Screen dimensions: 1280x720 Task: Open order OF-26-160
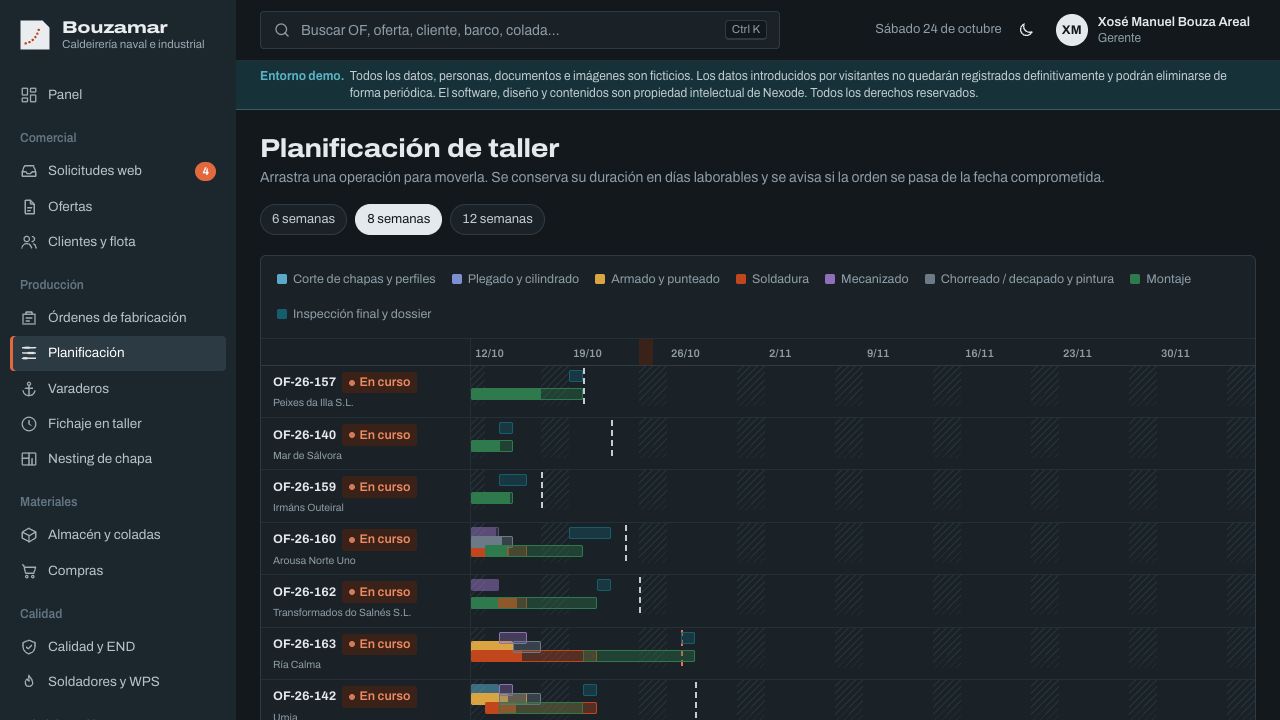pyautogui.click(x=304, y=539)
